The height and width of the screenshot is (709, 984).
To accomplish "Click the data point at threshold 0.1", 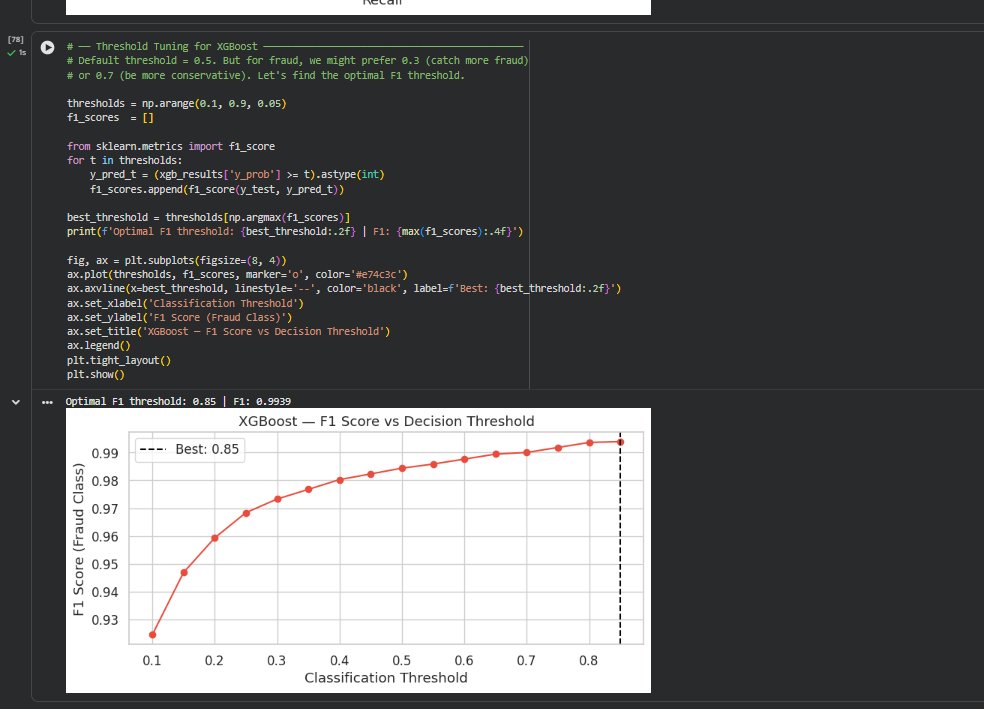I will pyautogui.click(x=152, y=634).
